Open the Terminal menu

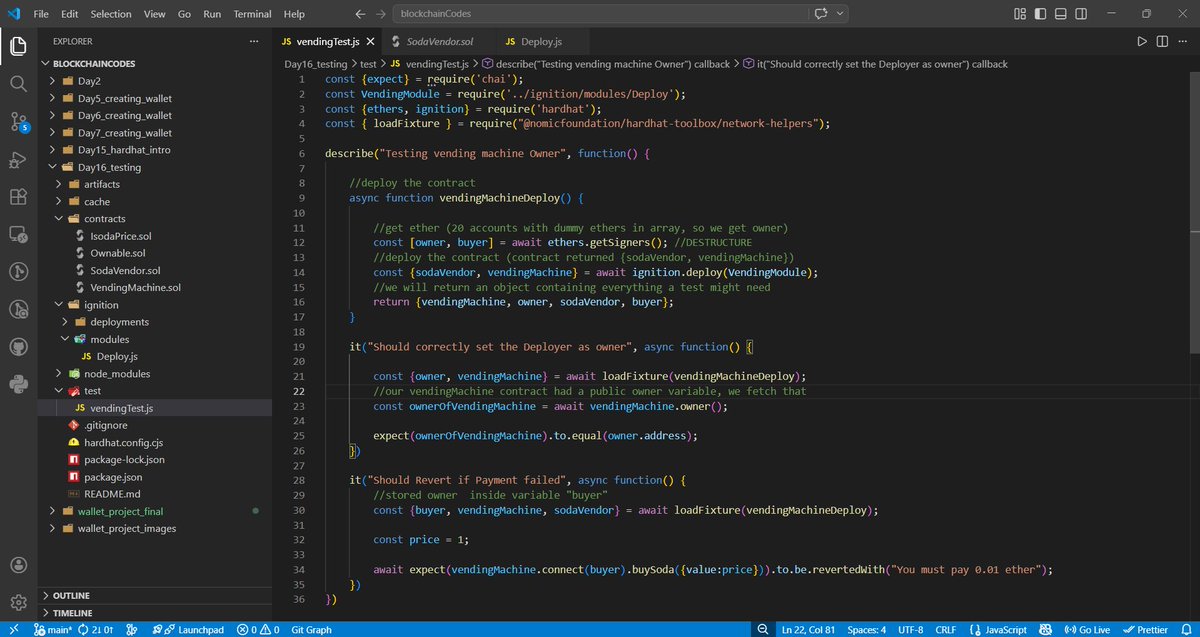coord(252,14)
